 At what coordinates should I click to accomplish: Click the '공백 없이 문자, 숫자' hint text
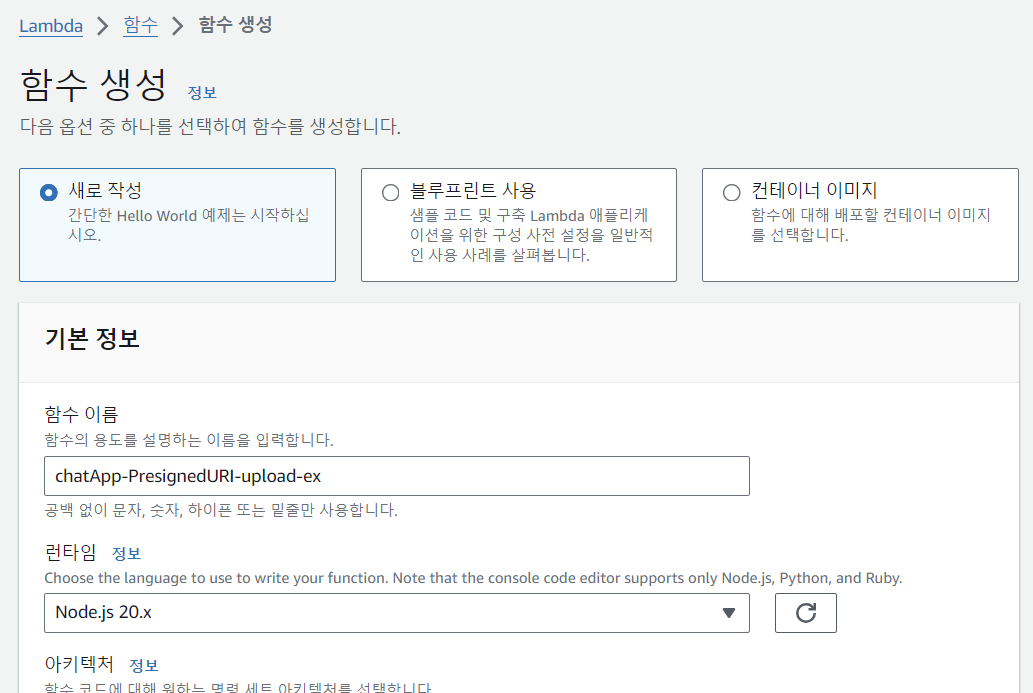(221, 510)
